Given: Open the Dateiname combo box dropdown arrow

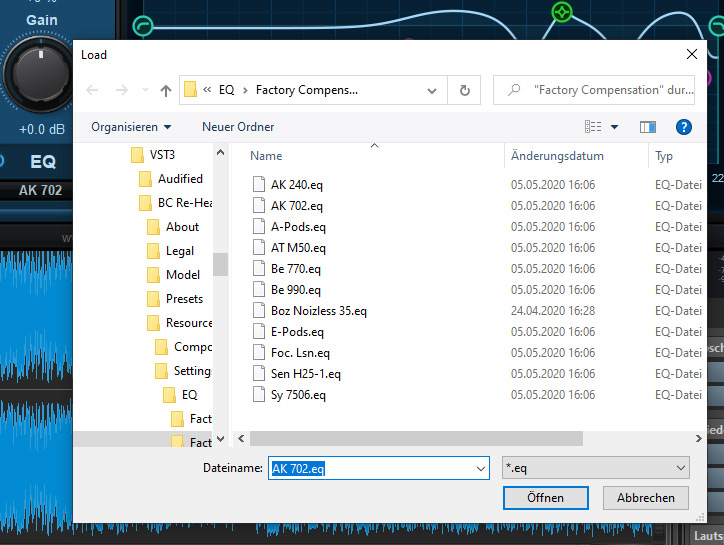Looking at the screenshot, I should coord(480,468).
